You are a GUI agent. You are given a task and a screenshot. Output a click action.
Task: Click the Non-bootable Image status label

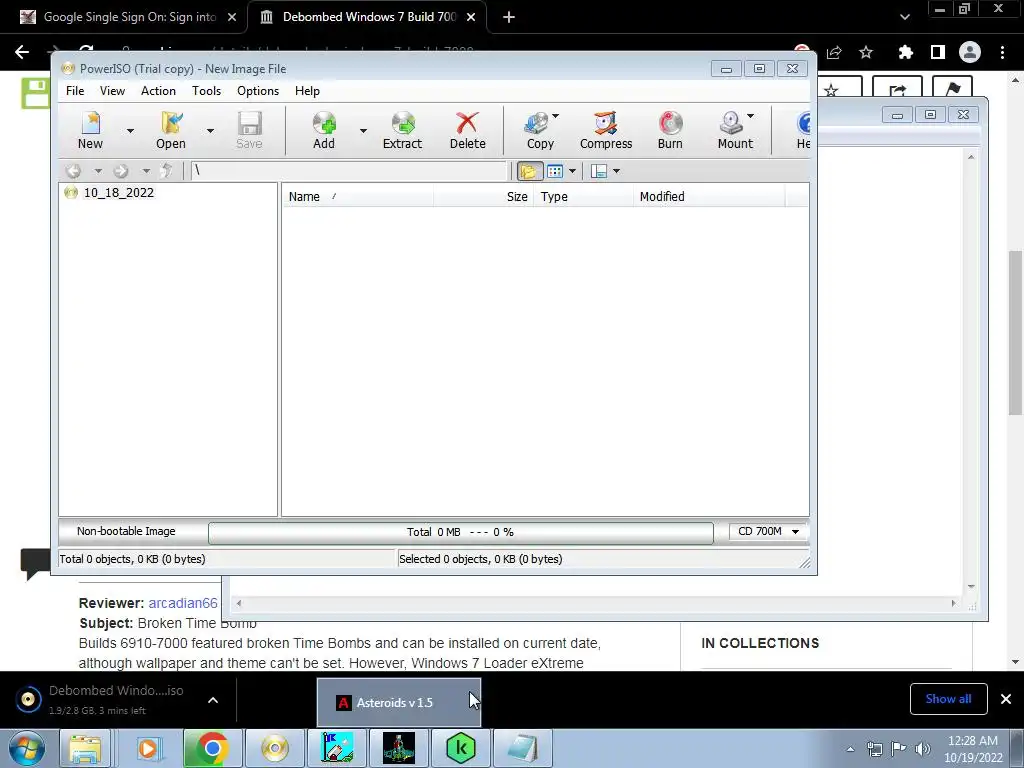(126, 532)
